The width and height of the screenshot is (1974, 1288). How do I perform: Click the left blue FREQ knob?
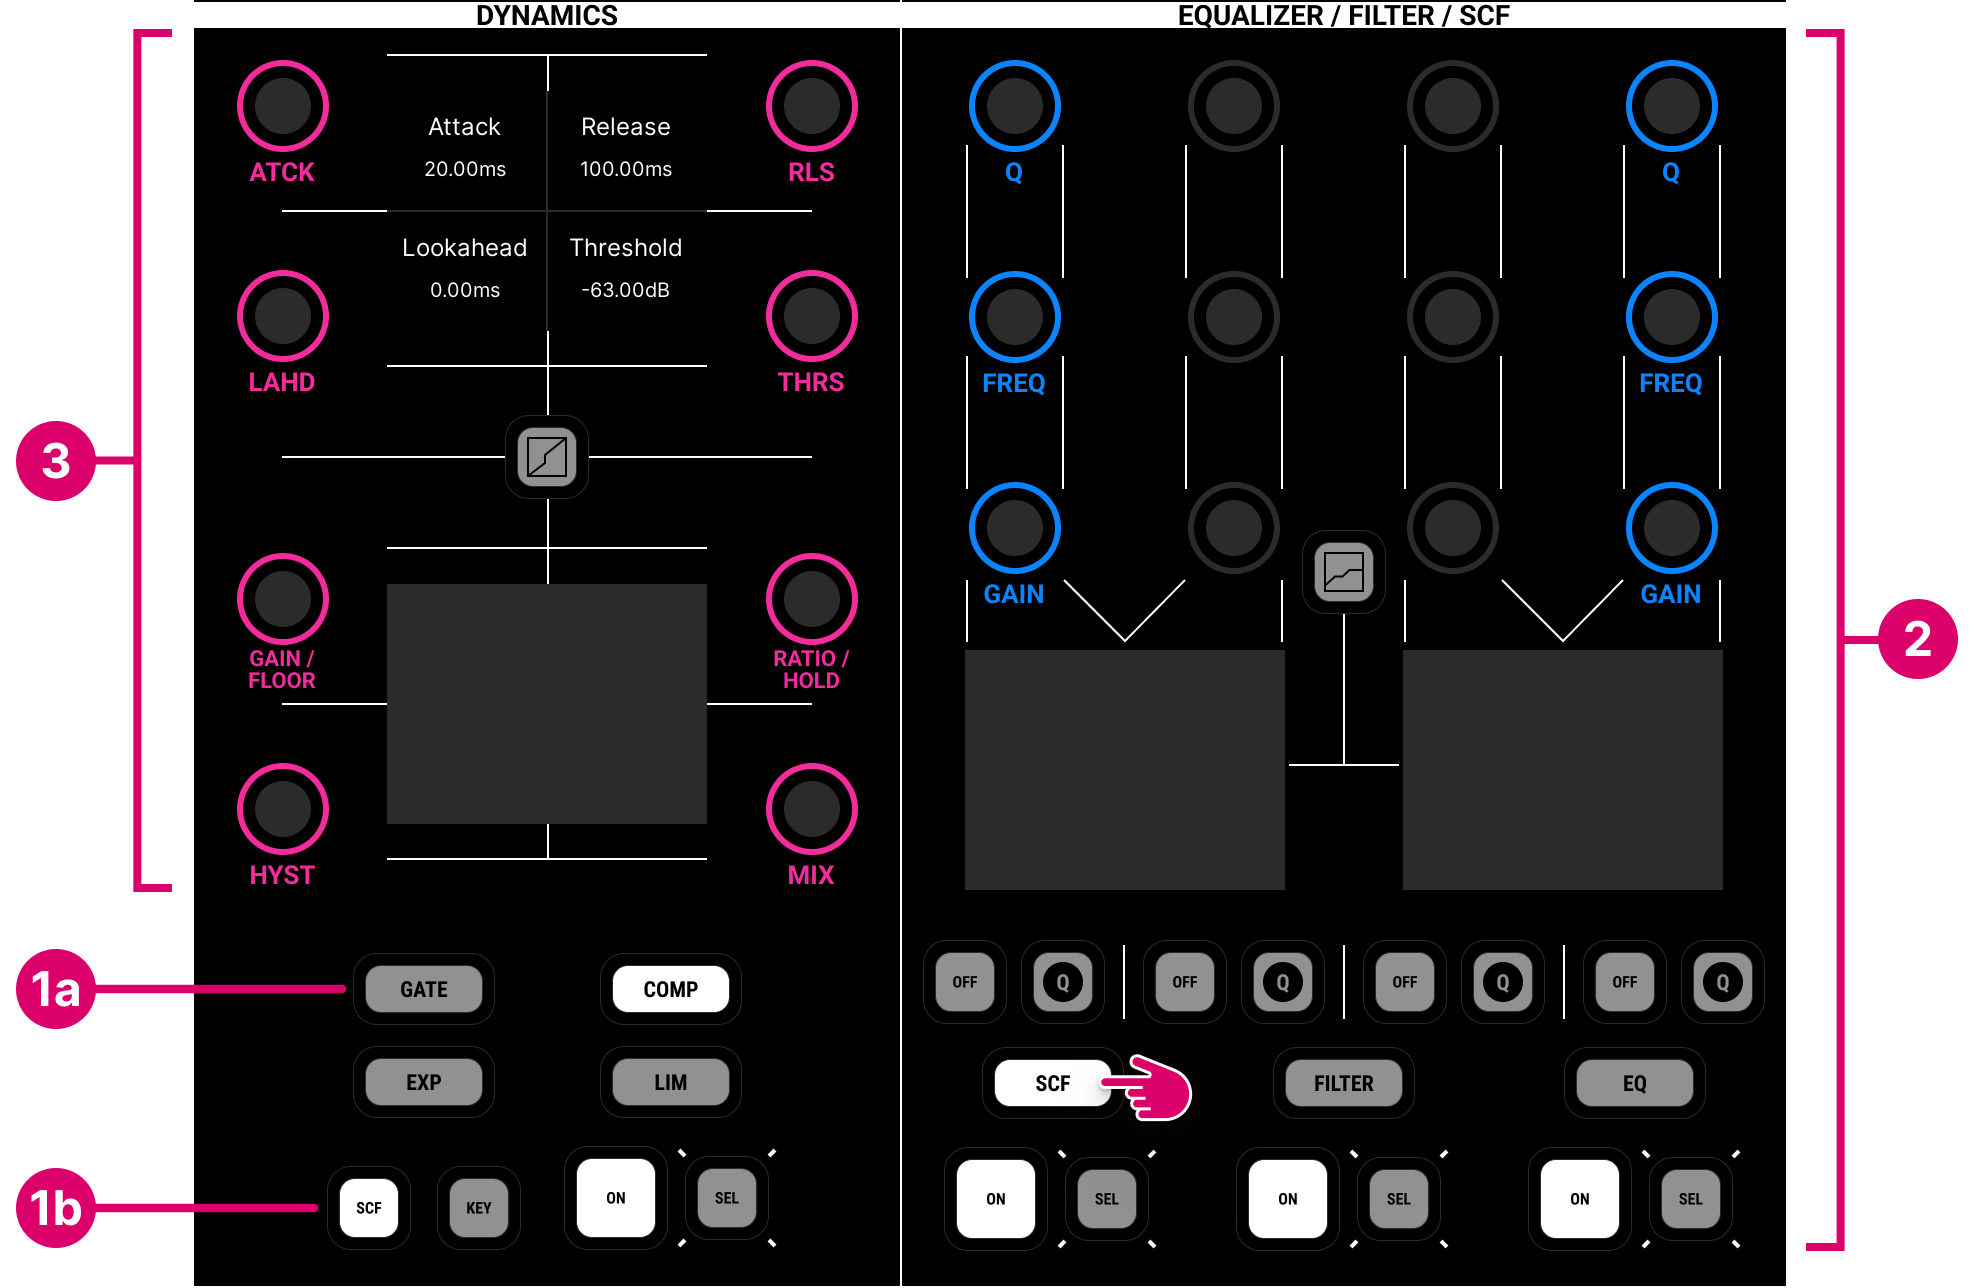pos(1014,317)
